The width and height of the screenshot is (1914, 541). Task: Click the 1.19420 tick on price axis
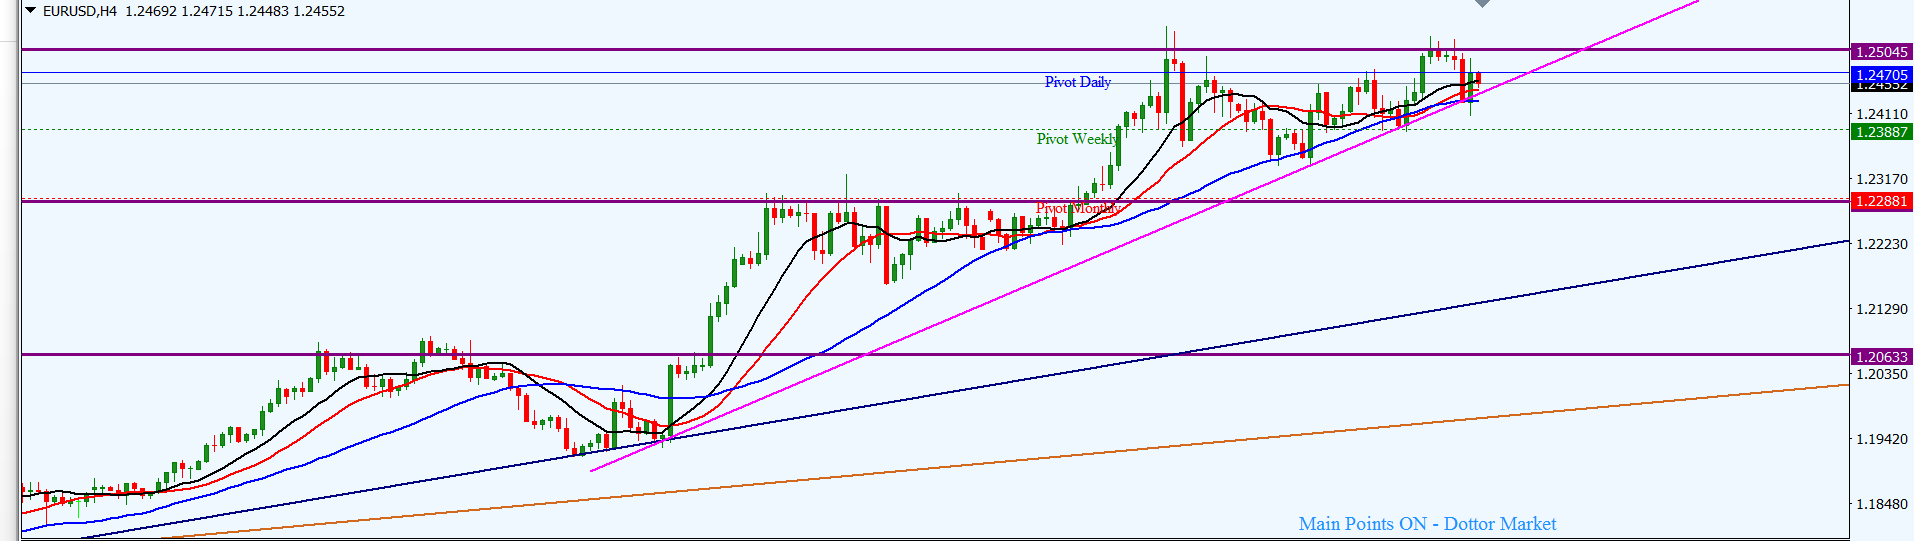(x=1881, y=439)
